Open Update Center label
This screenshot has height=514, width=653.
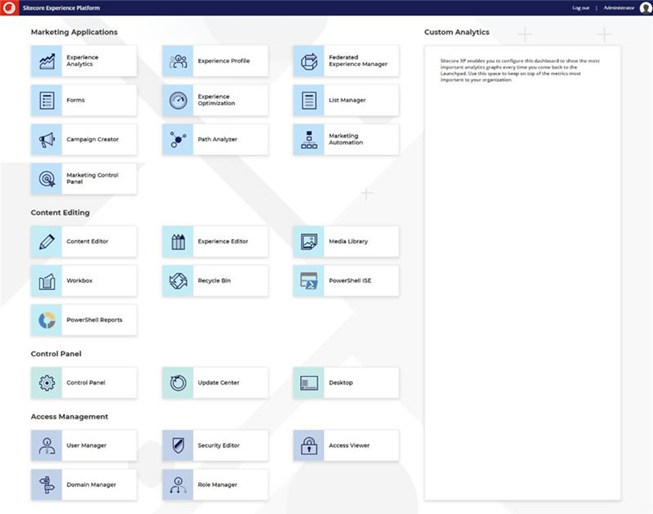219,383
